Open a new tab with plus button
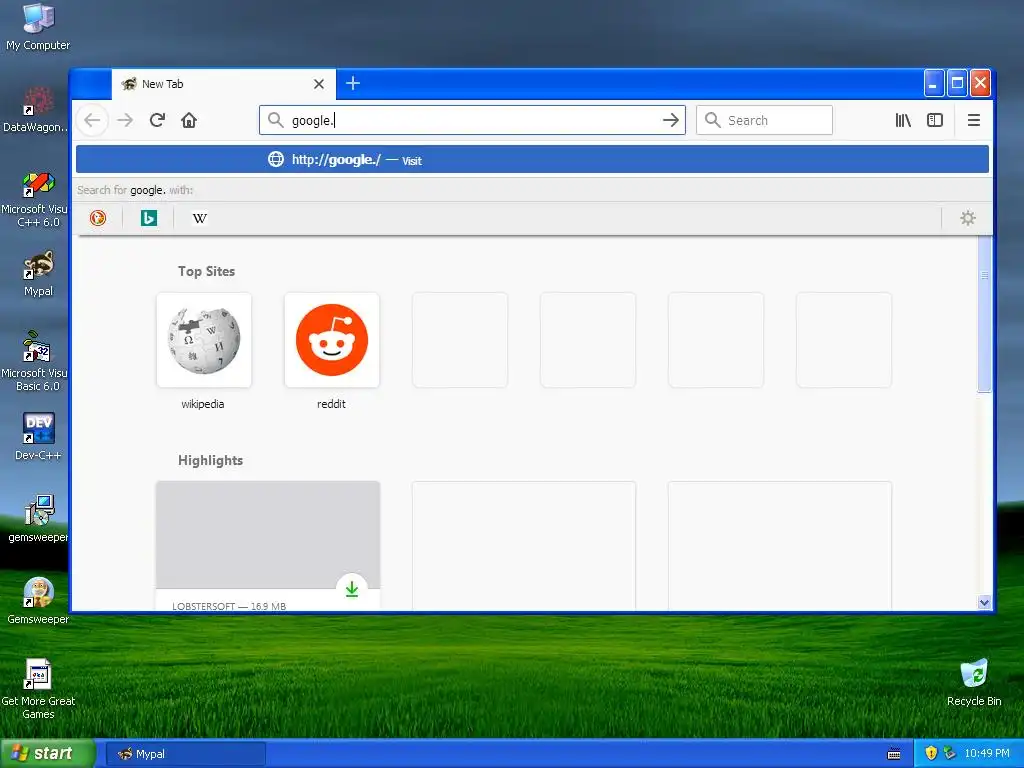Screen dimensions: 1024x768 (x=353, y=84)
